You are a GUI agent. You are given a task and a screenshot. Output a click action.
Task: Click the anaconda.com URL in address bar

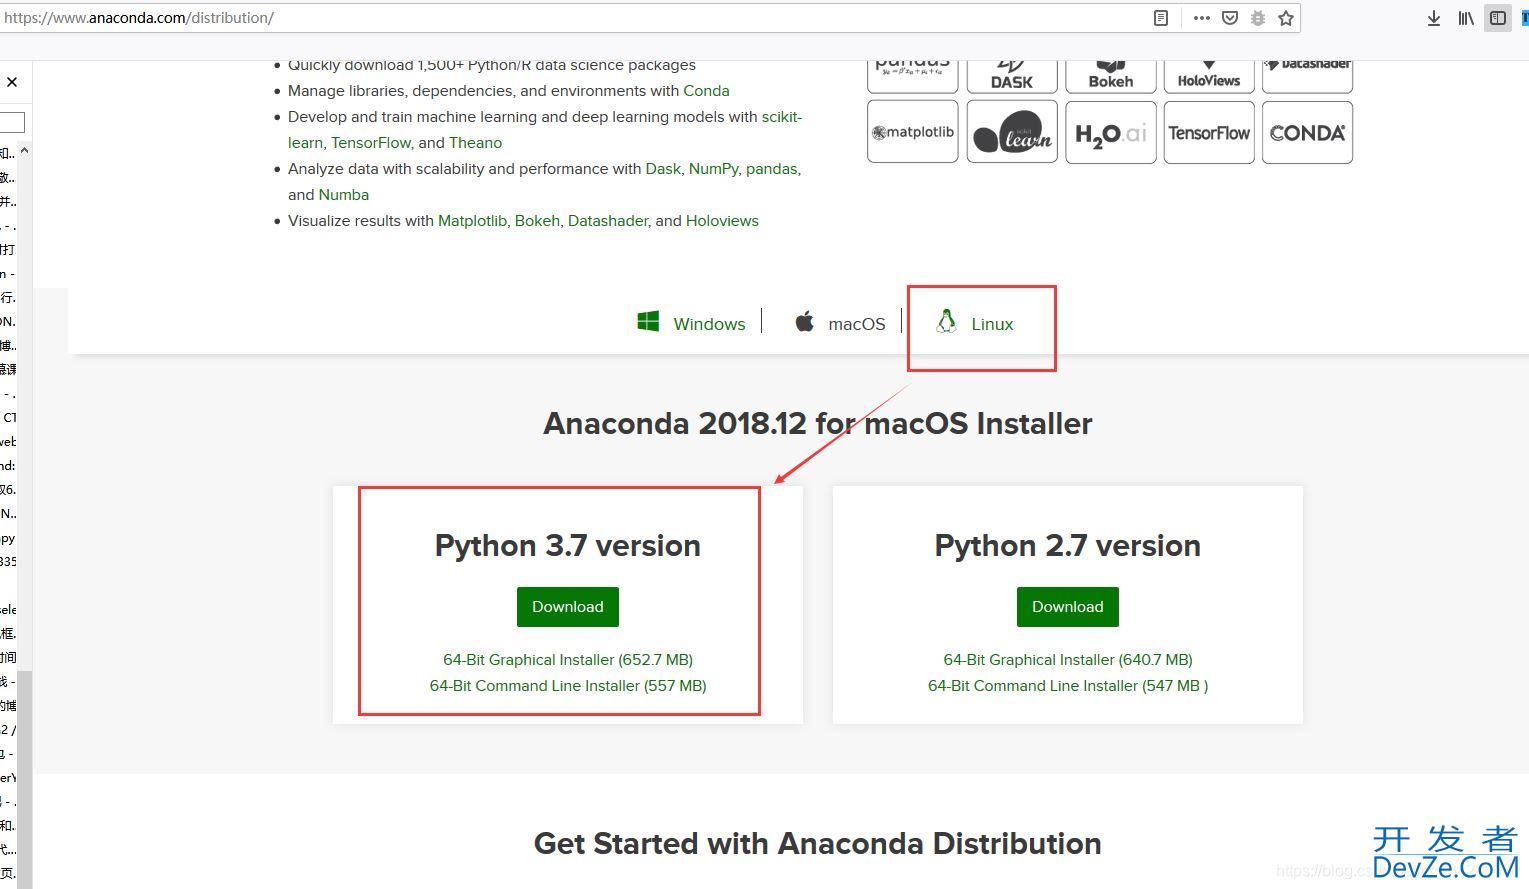coord(140,18)
